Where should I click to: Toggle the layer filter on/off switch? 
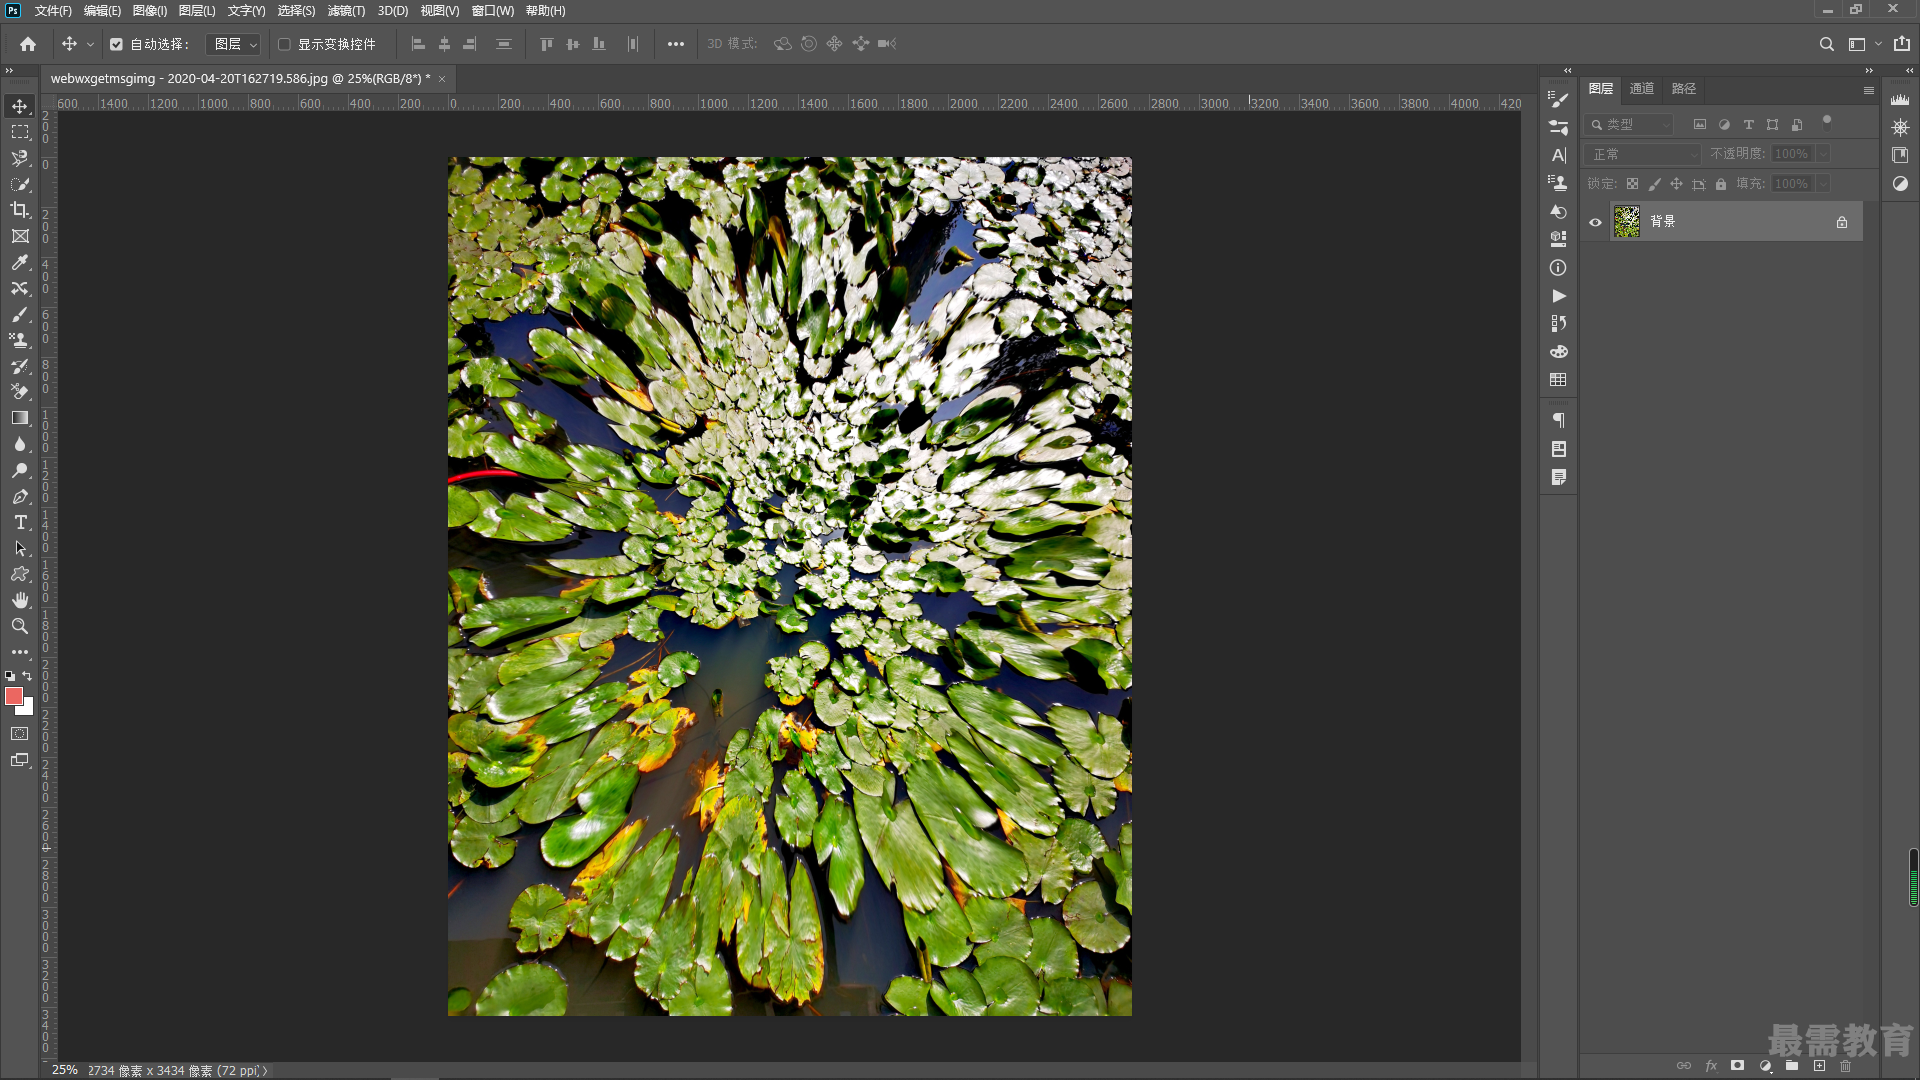(1827, 122)
